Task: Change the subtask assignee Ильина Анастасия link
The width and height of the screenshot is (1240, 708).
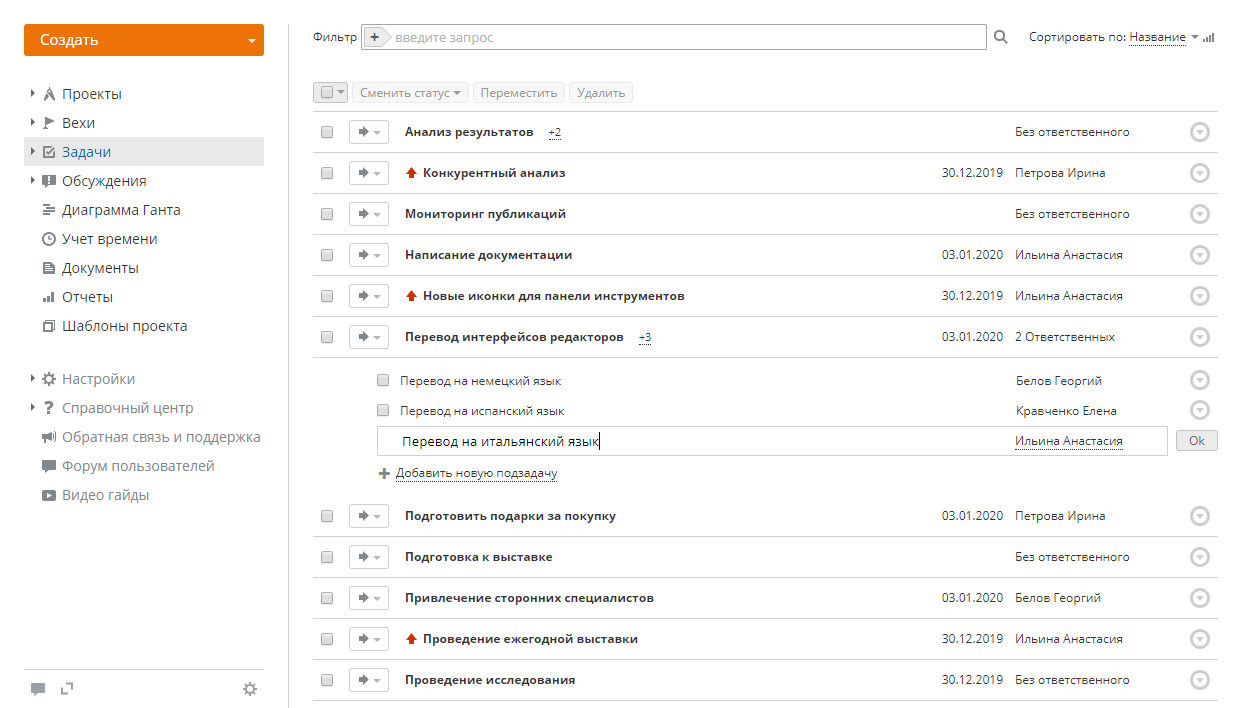Action: click(x=1069, y=441)
